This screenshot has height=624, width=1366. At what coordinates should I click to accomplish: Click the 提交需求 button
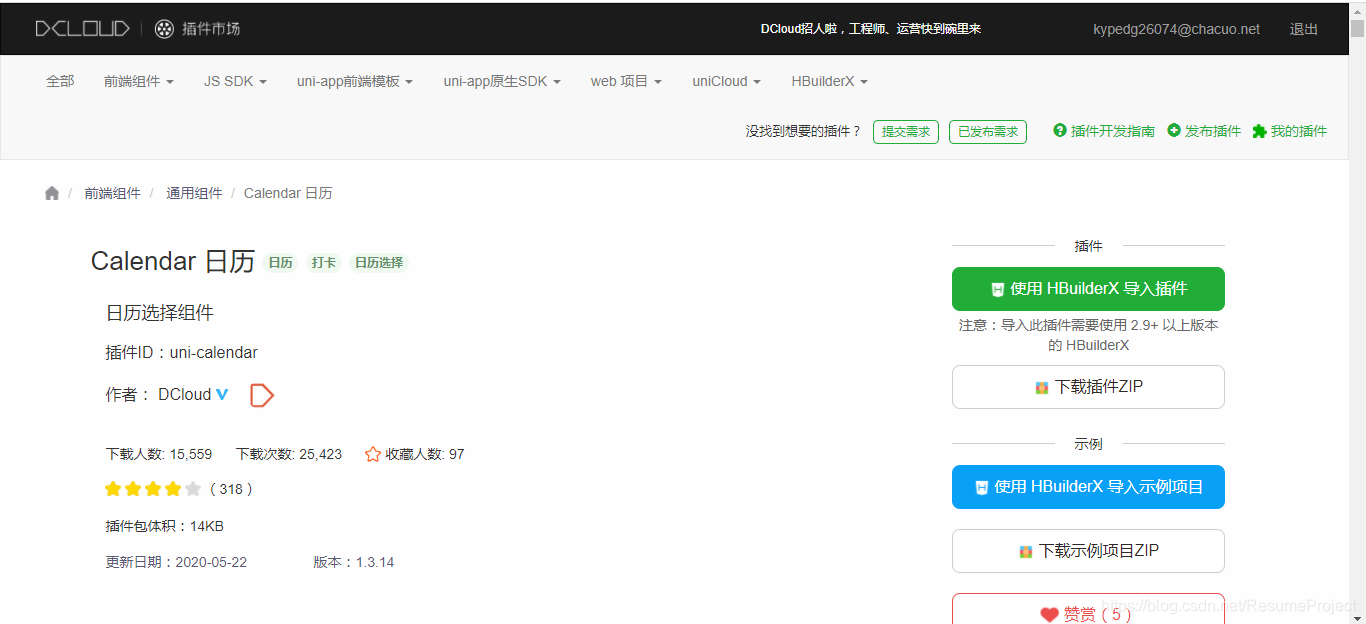click(906, 131)
